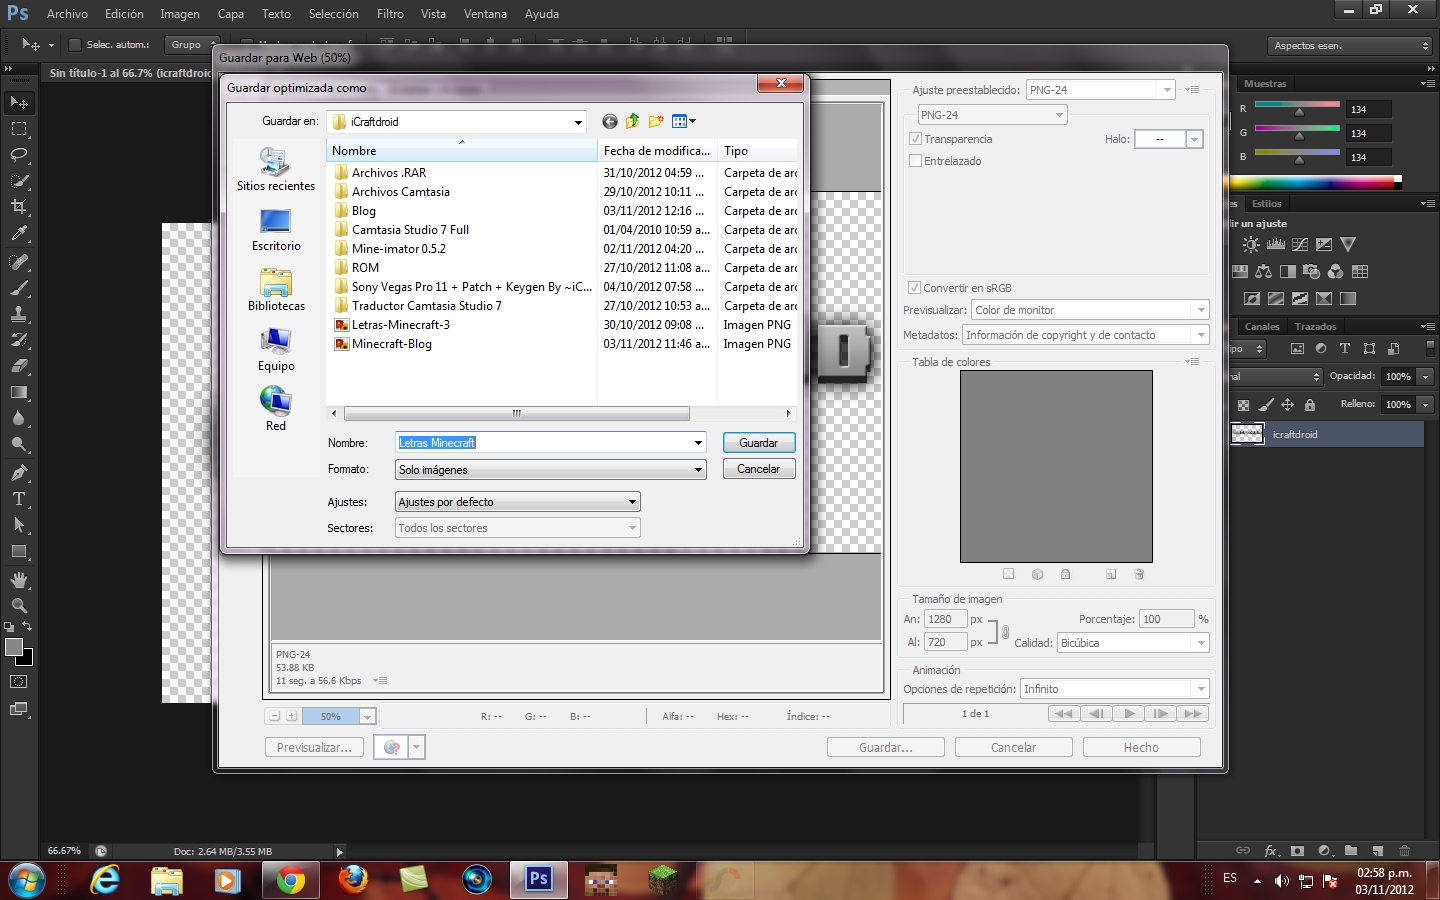Enable the Entrelazado checkbox
1440x900 pixels.
(x=915, y=161)
